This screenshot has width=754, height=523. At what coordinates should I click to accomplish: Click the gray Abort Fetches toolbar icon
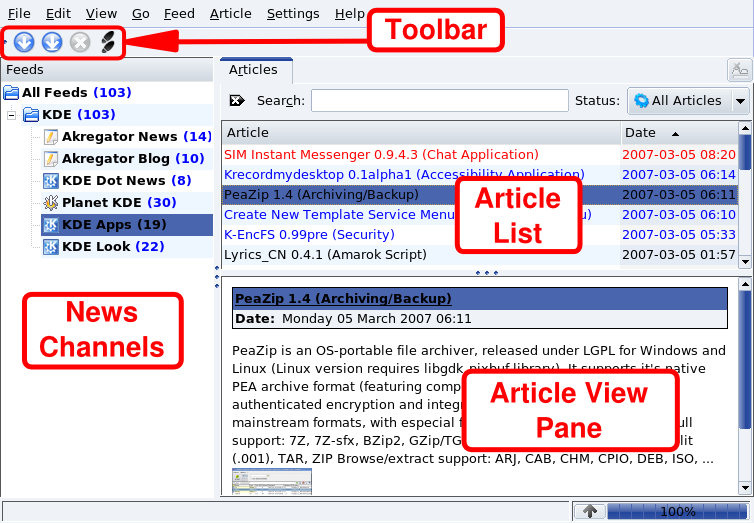click(80, 42)
